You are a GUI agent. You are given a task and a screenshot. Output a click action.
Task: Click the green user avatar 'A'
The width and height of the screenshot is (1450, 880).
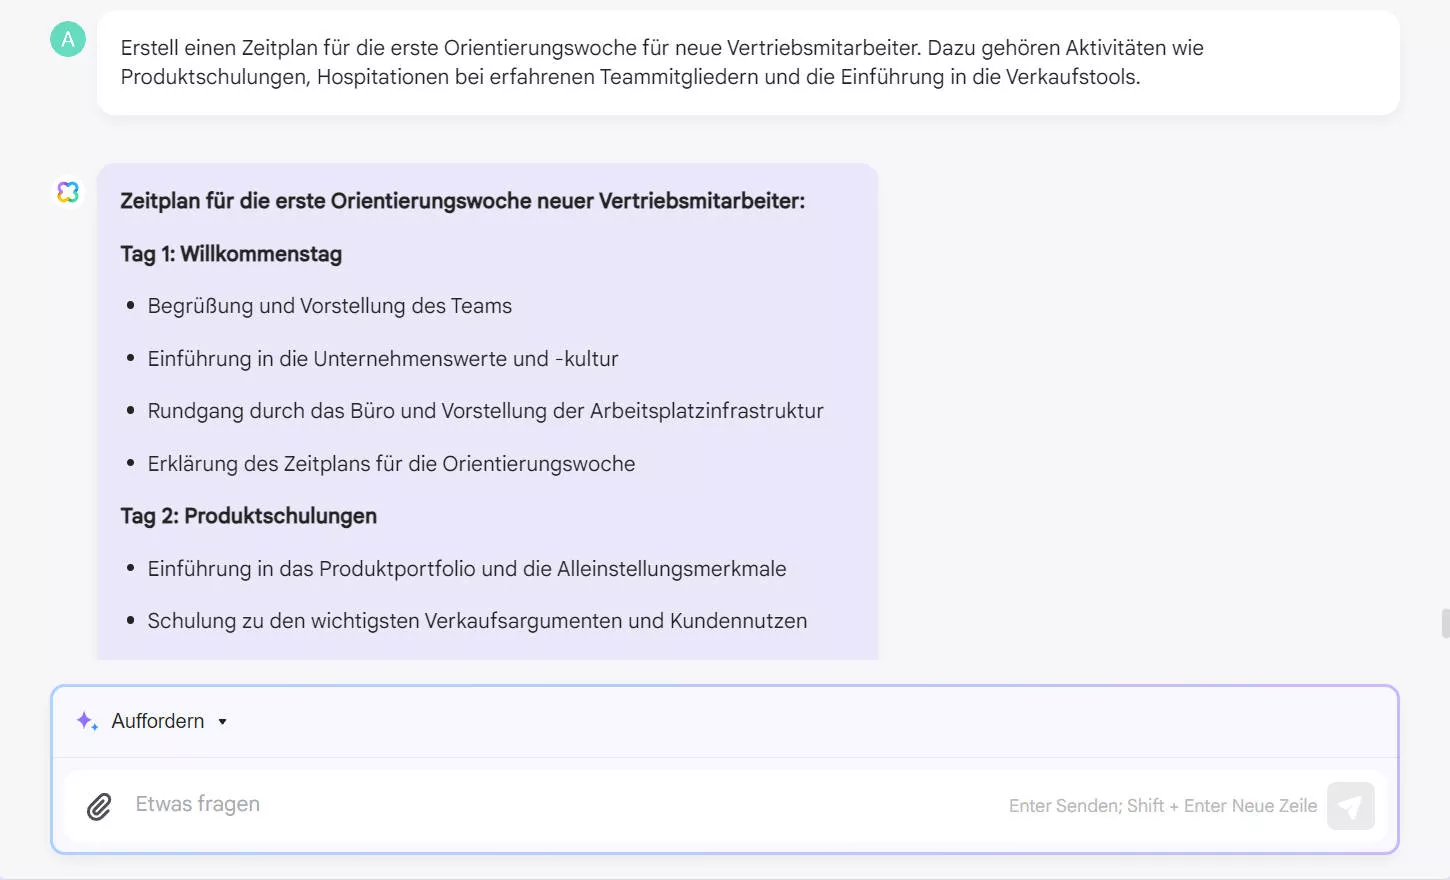[x=67, y=40]
